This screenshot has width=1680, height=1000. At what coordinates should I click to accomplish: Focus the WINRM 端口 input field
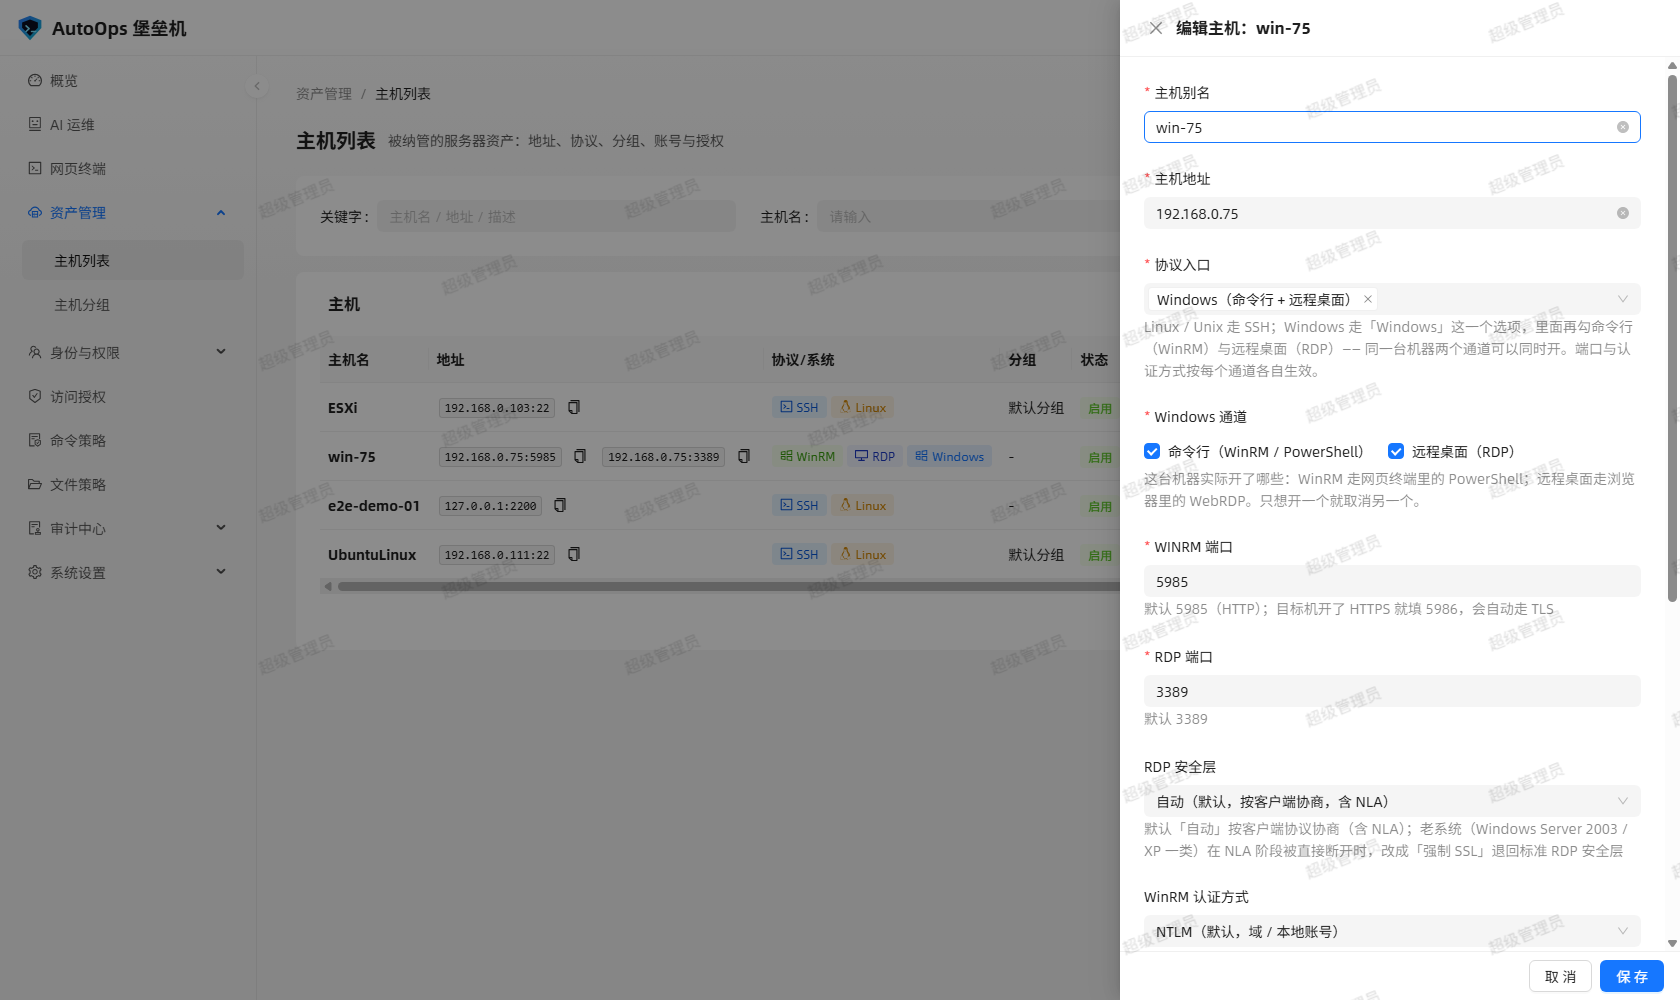(x=1392, y=581)
